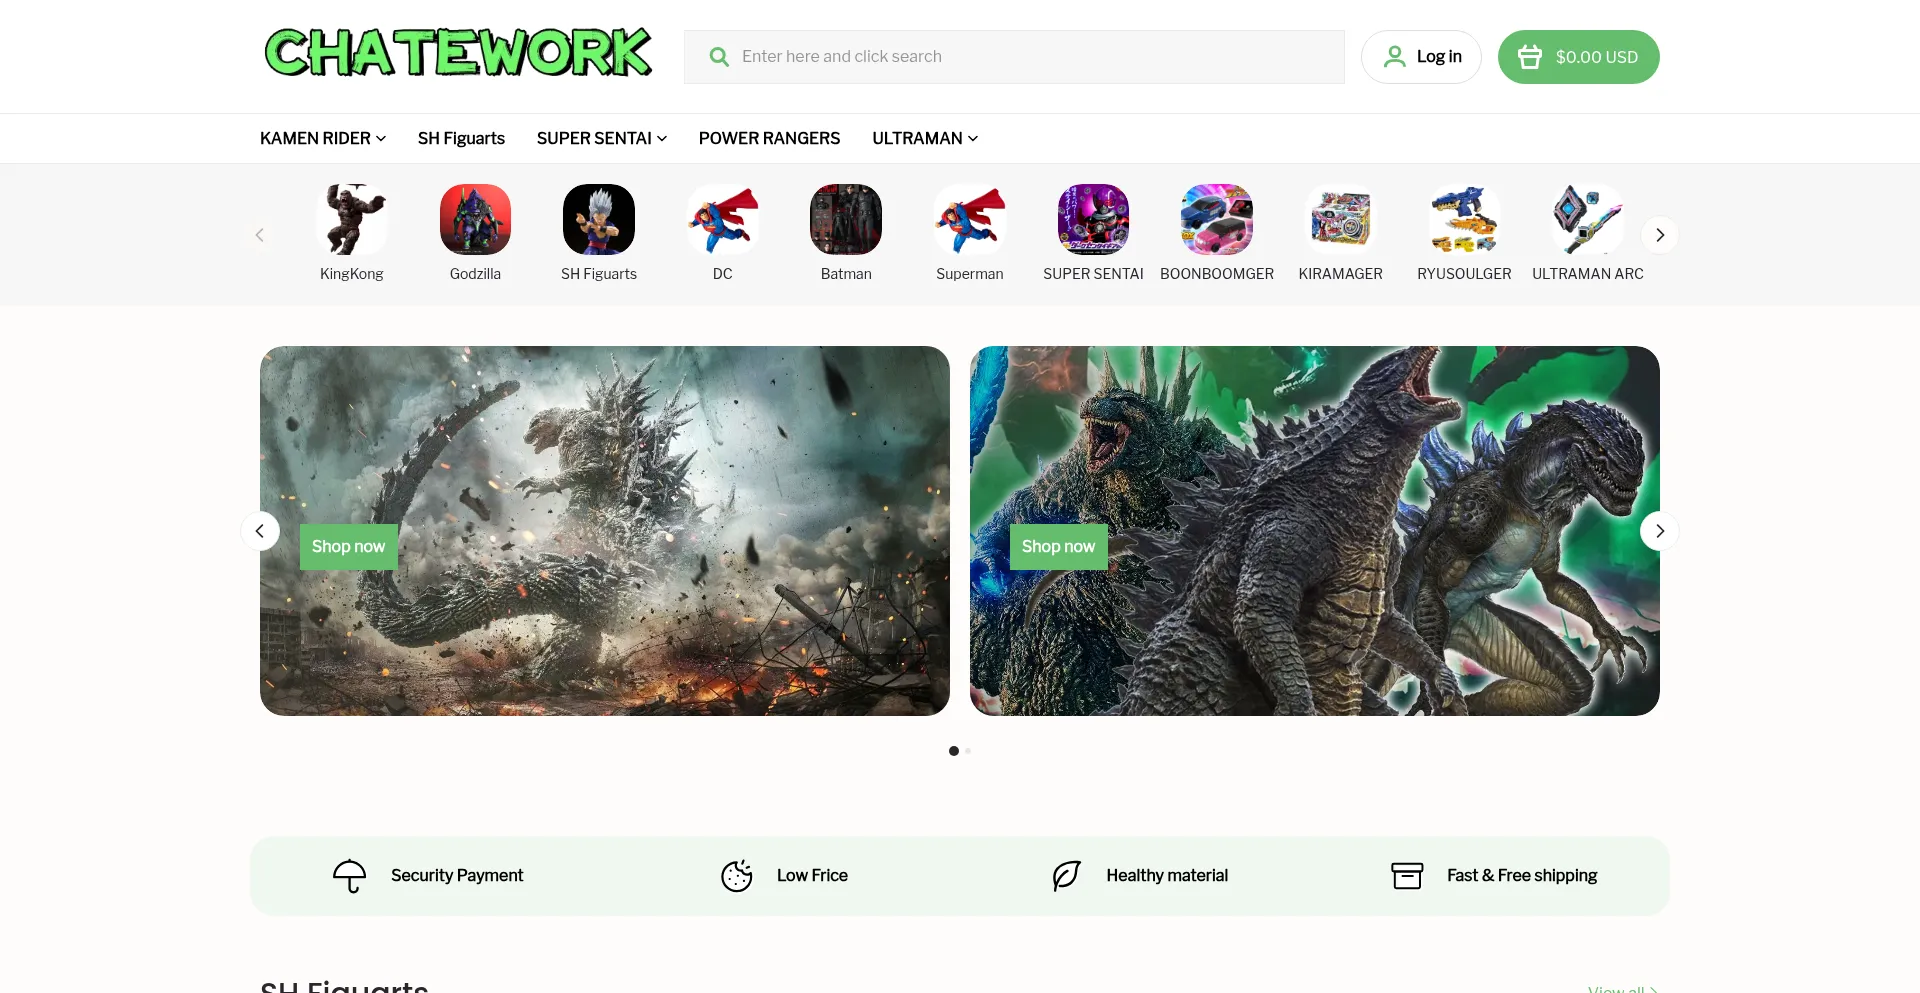Open the Log in page
The image size is (1920, 993).
pos(1421,57)
